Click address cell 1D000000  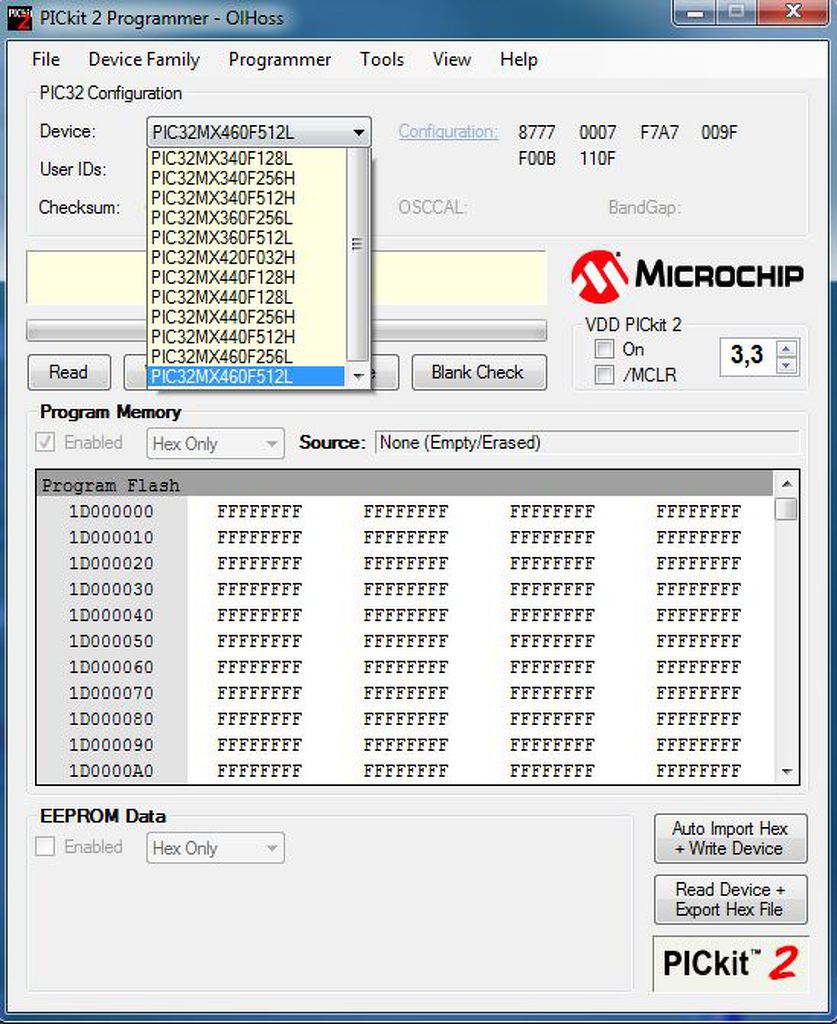pyautogui.click(x=112, y=511)
